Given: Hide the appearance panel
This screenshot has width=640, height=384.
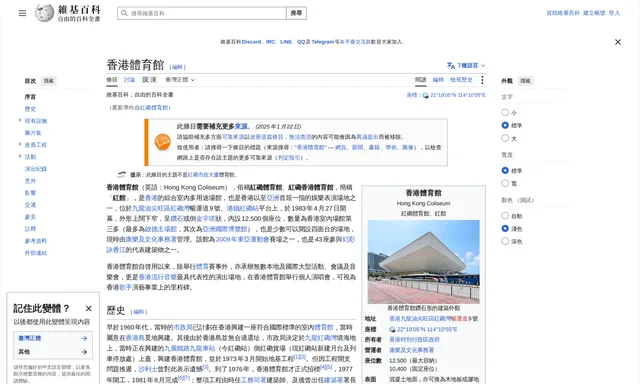Looking at the screenshot, I should (525, 81).
